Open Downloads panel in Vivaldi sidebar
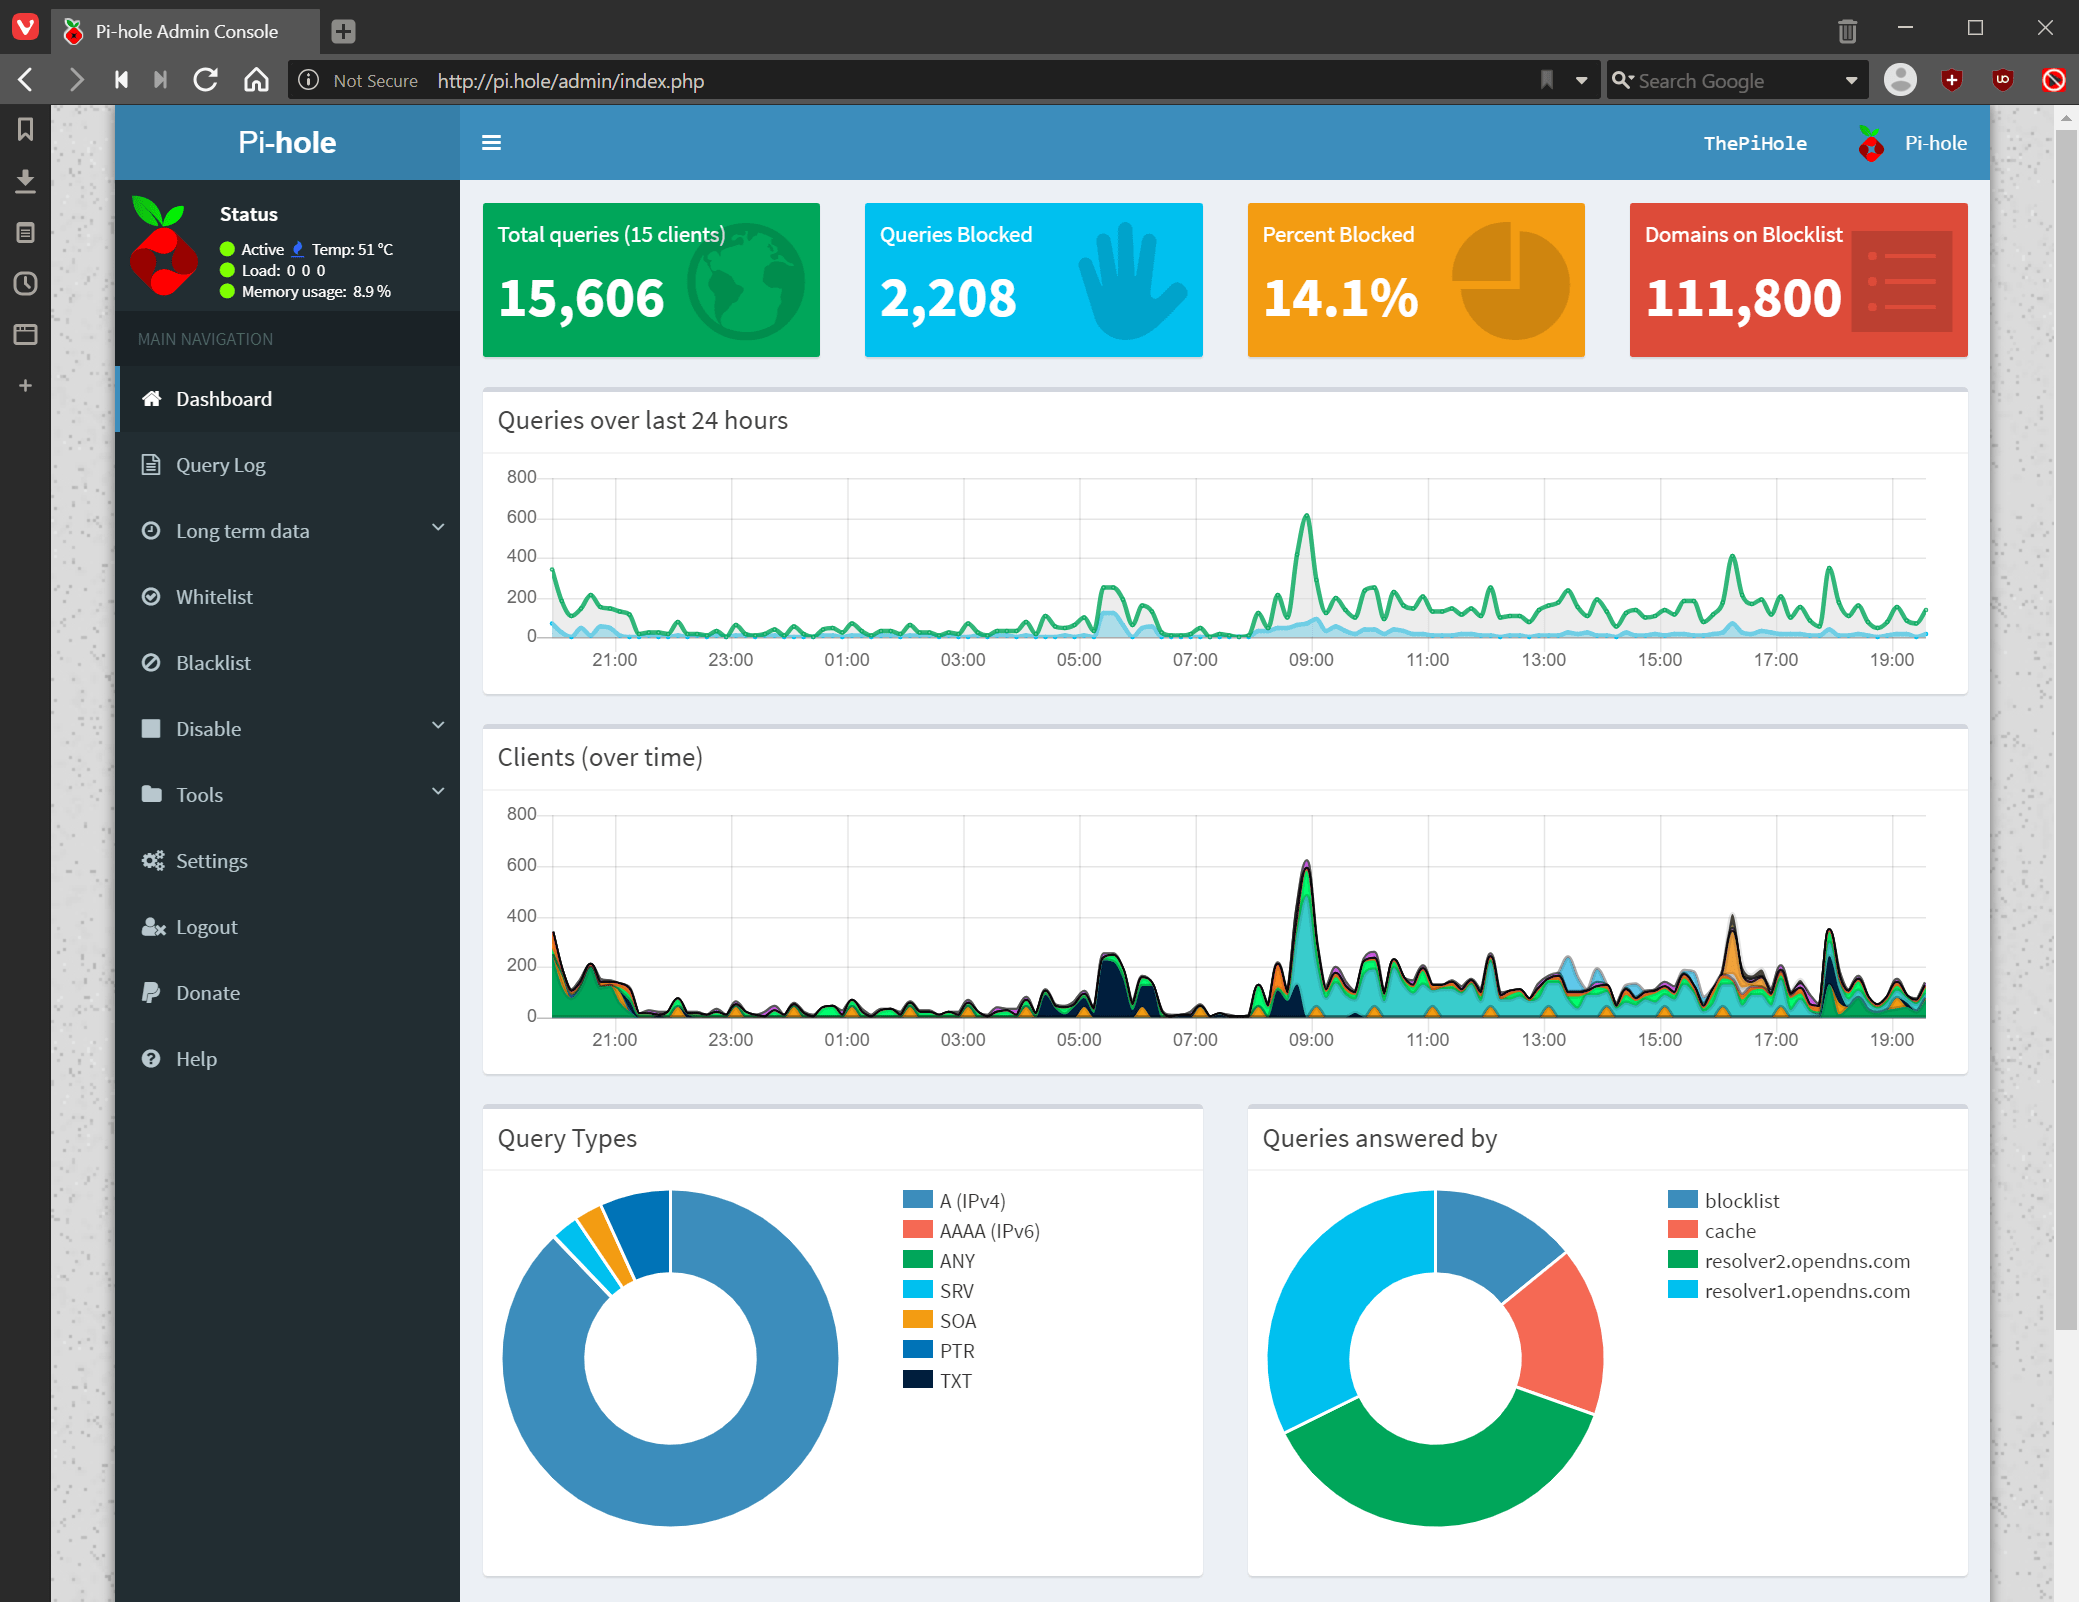Image resolution: width=2079 pixels, height=1602 pixels. [25, 181]
